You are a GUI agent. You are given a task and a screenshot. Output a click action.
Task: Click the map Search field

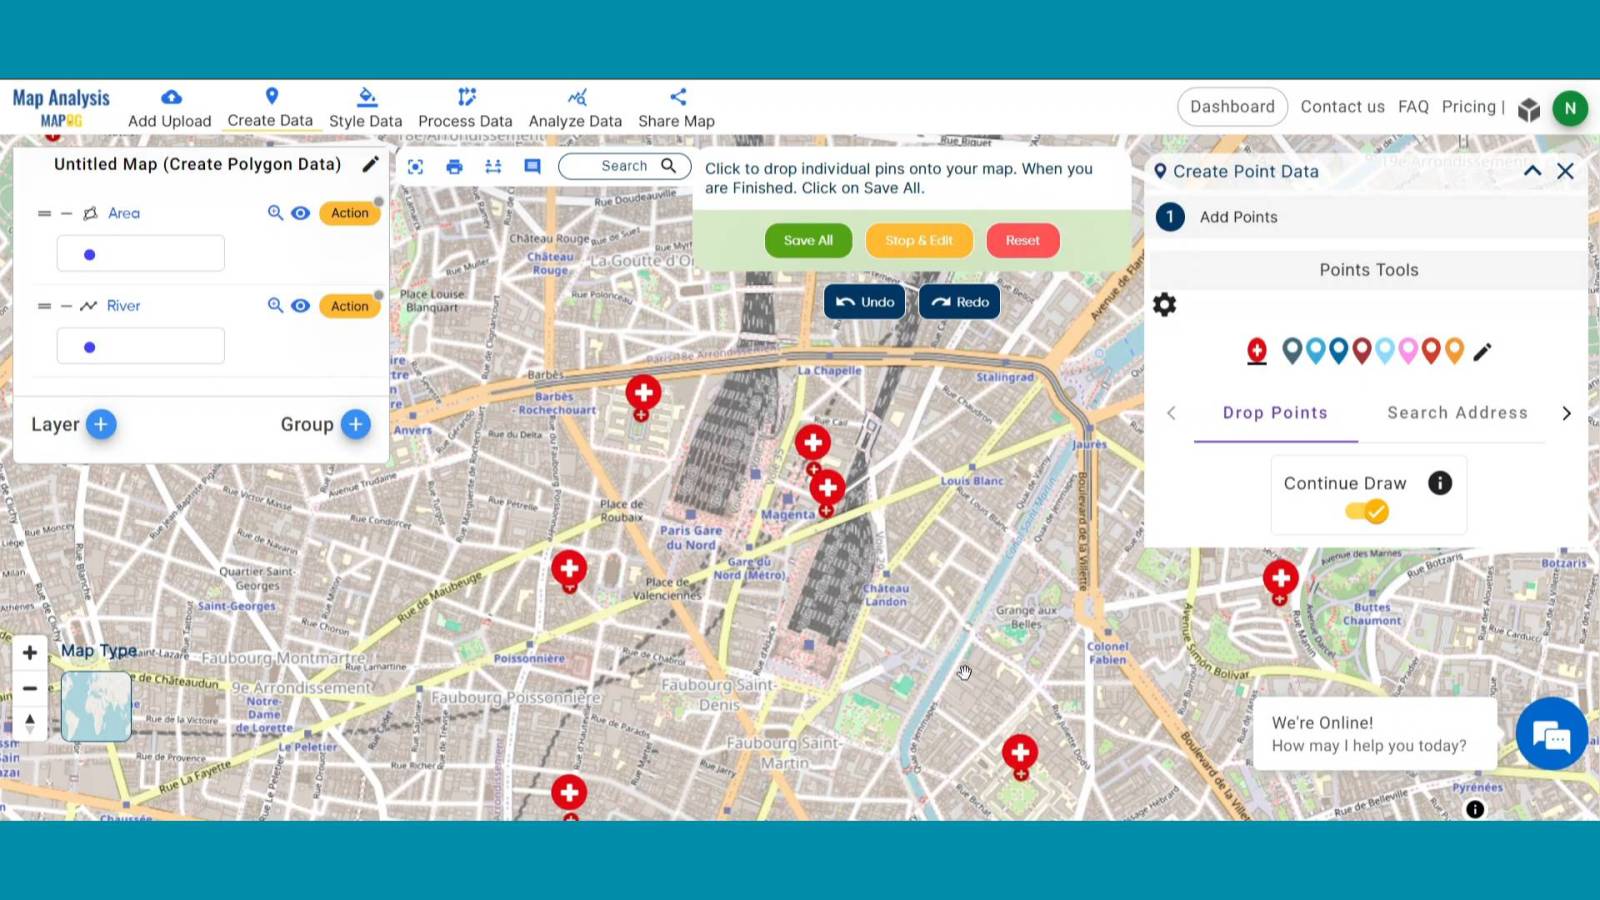point(625,166)
